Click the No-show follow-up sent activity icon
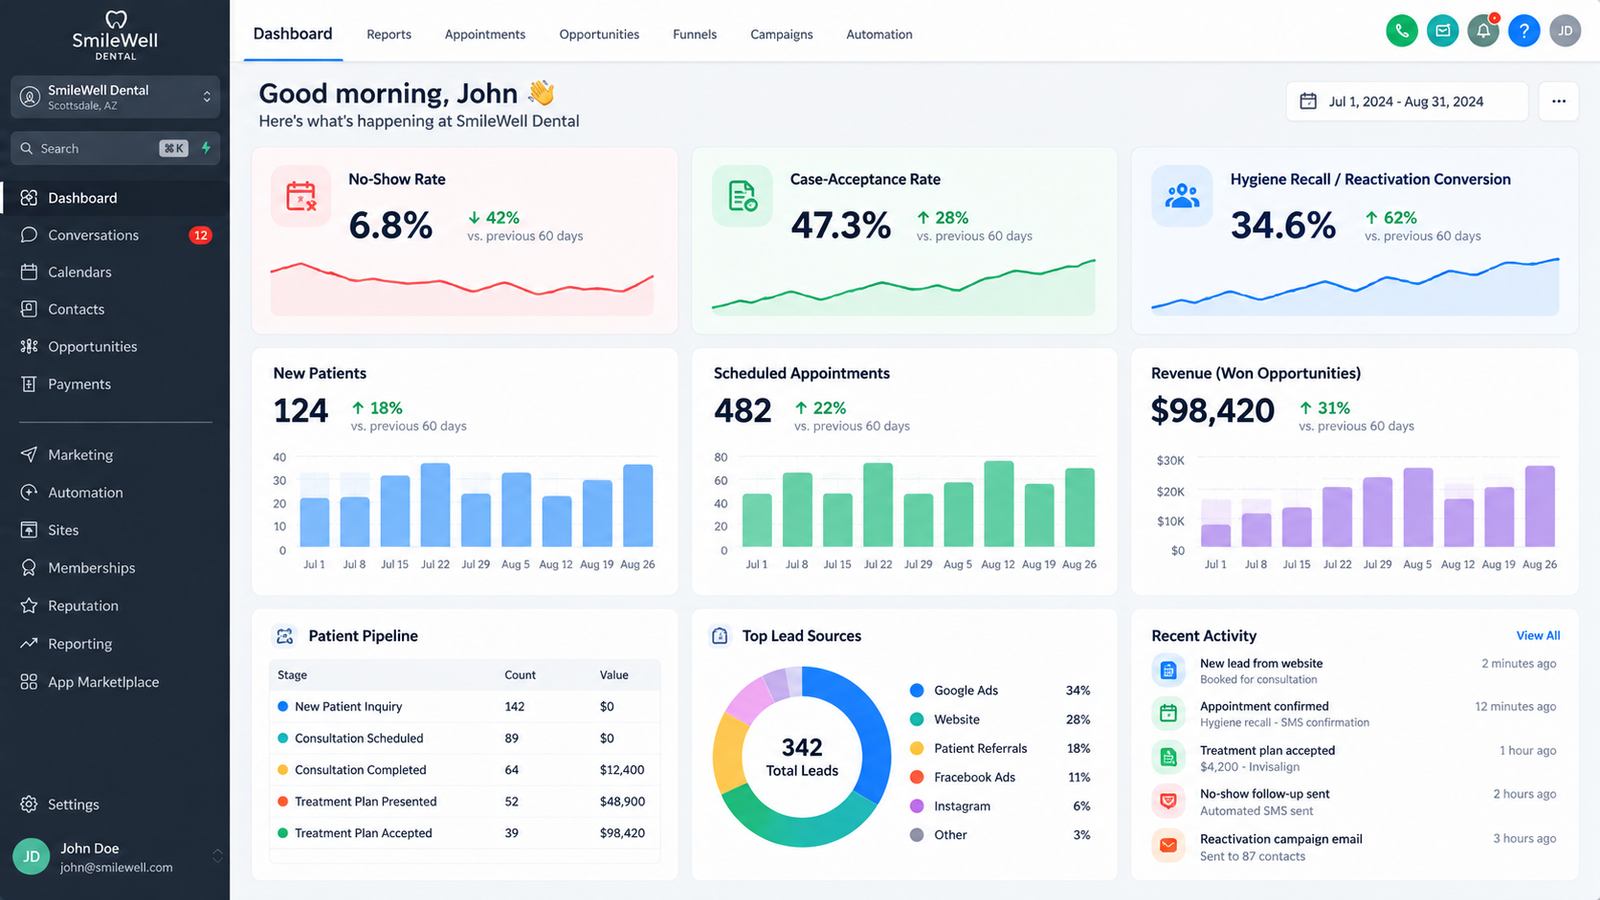The height and width of the screenshot is (900, 1600). coord(1168,801)
